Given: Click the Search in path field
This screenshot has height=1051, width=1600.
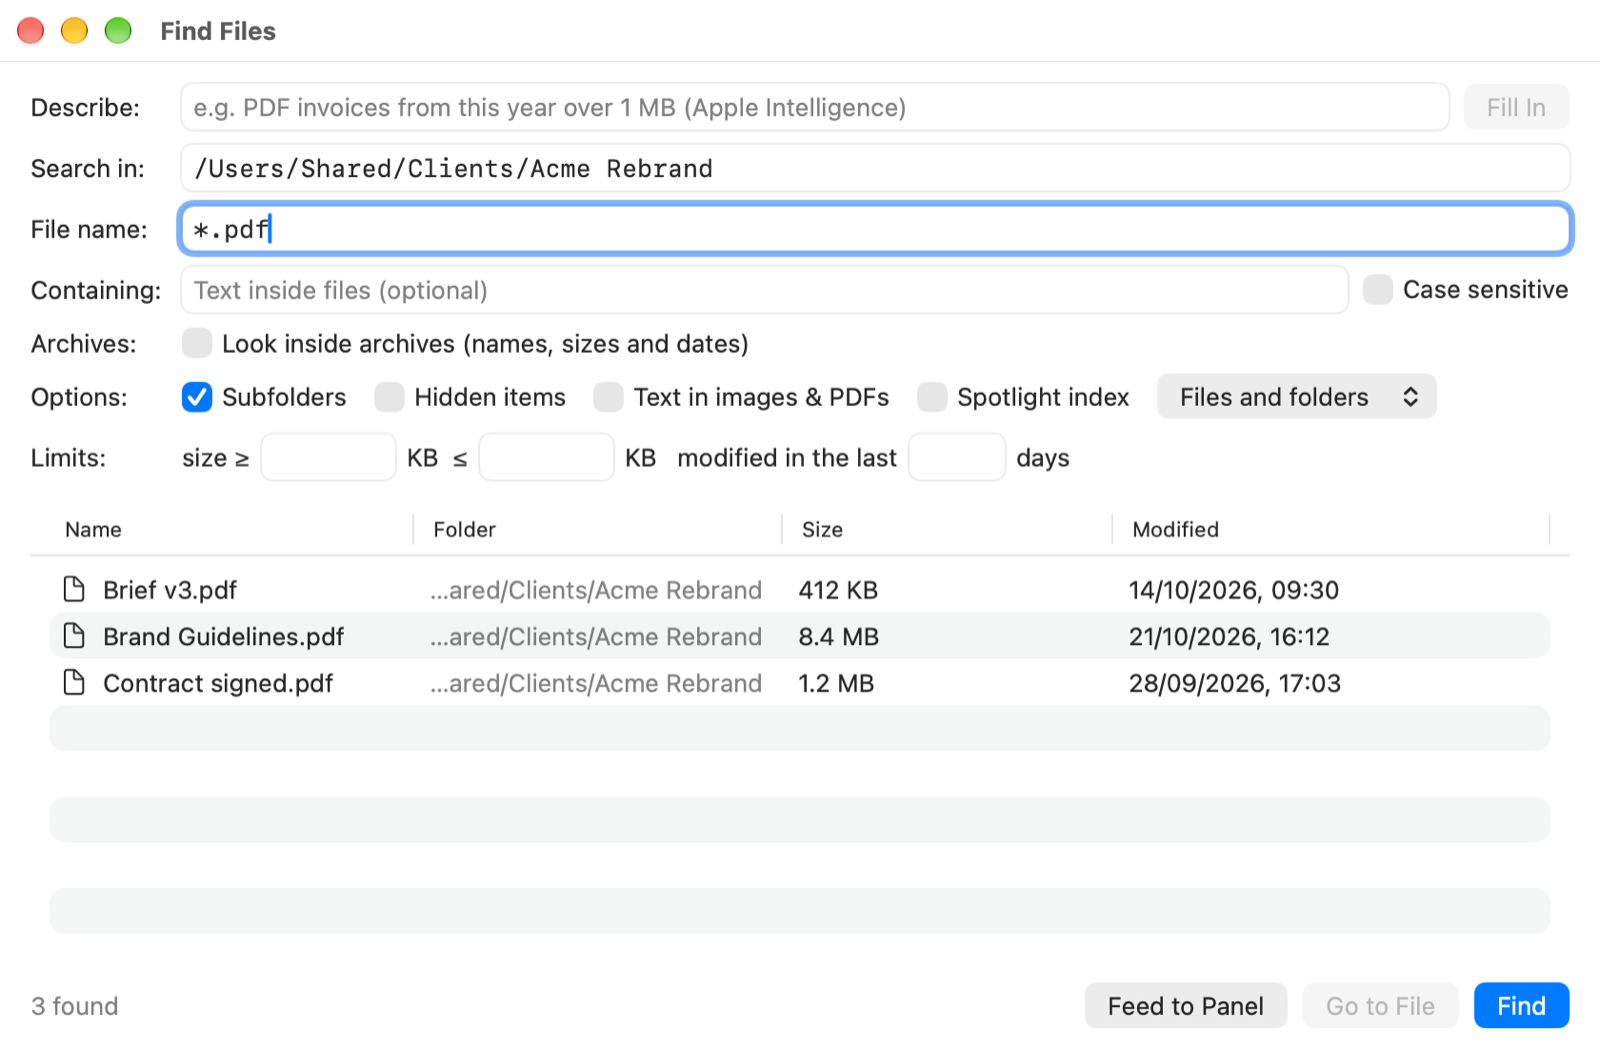Looking at the screenshot, I should pos(875,168).
